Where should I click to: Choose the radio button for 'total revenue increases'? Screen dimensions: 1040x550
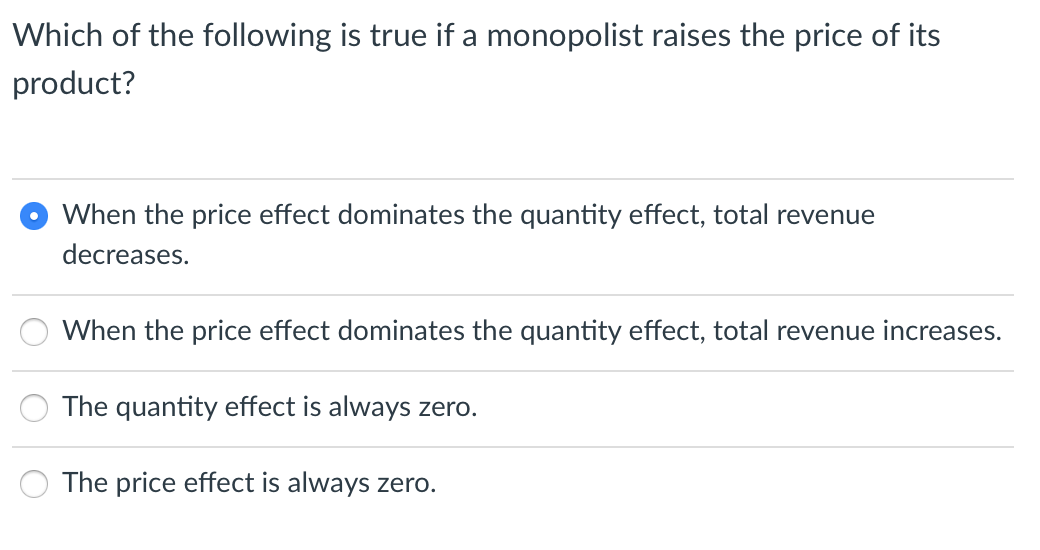pos(34,332)
